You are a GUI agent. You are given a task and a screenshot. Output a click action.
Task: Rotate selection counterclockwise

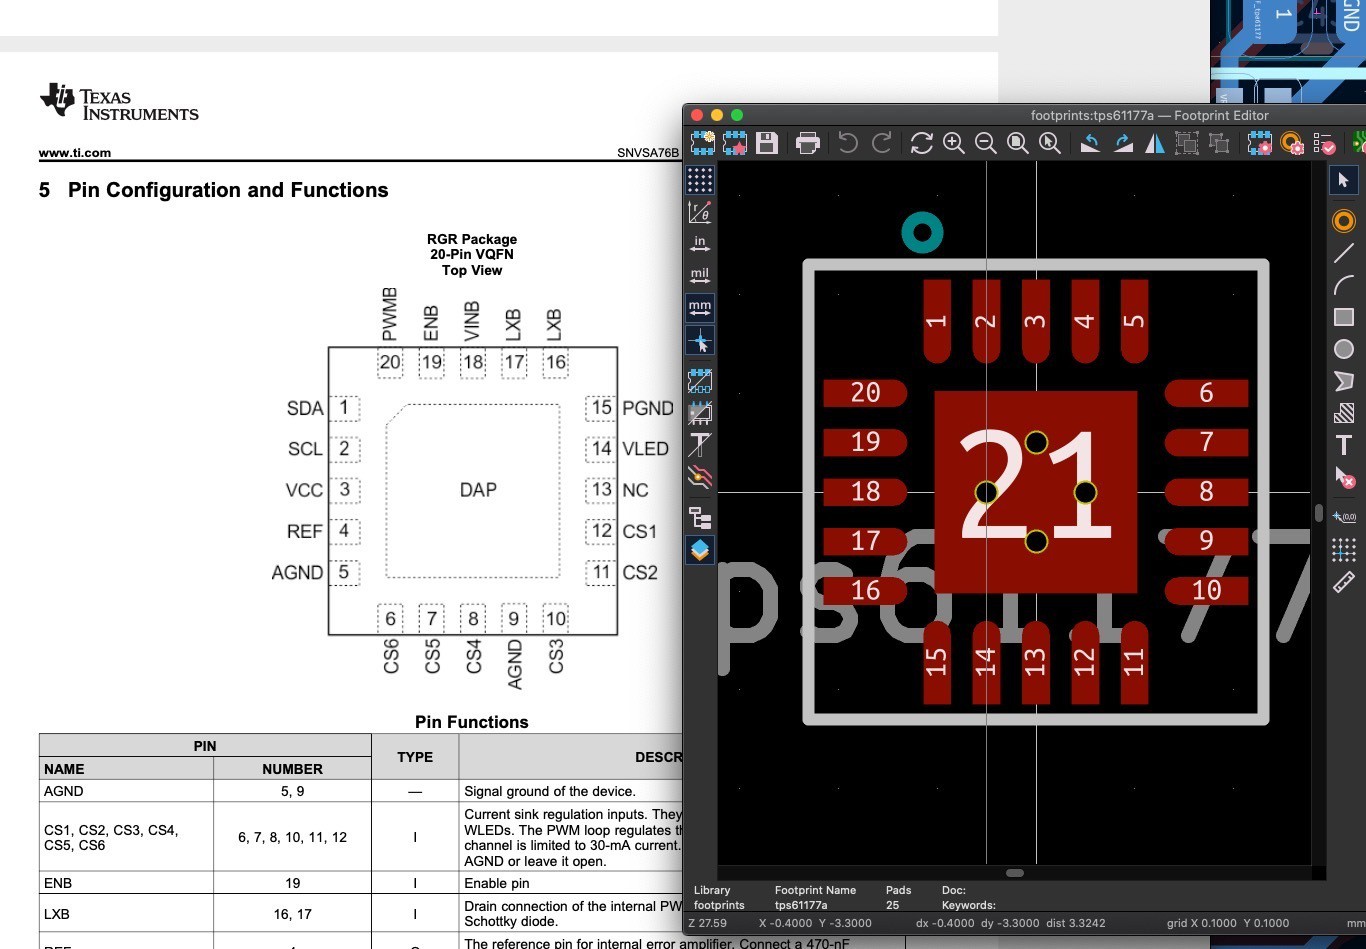click(1090, 143)
